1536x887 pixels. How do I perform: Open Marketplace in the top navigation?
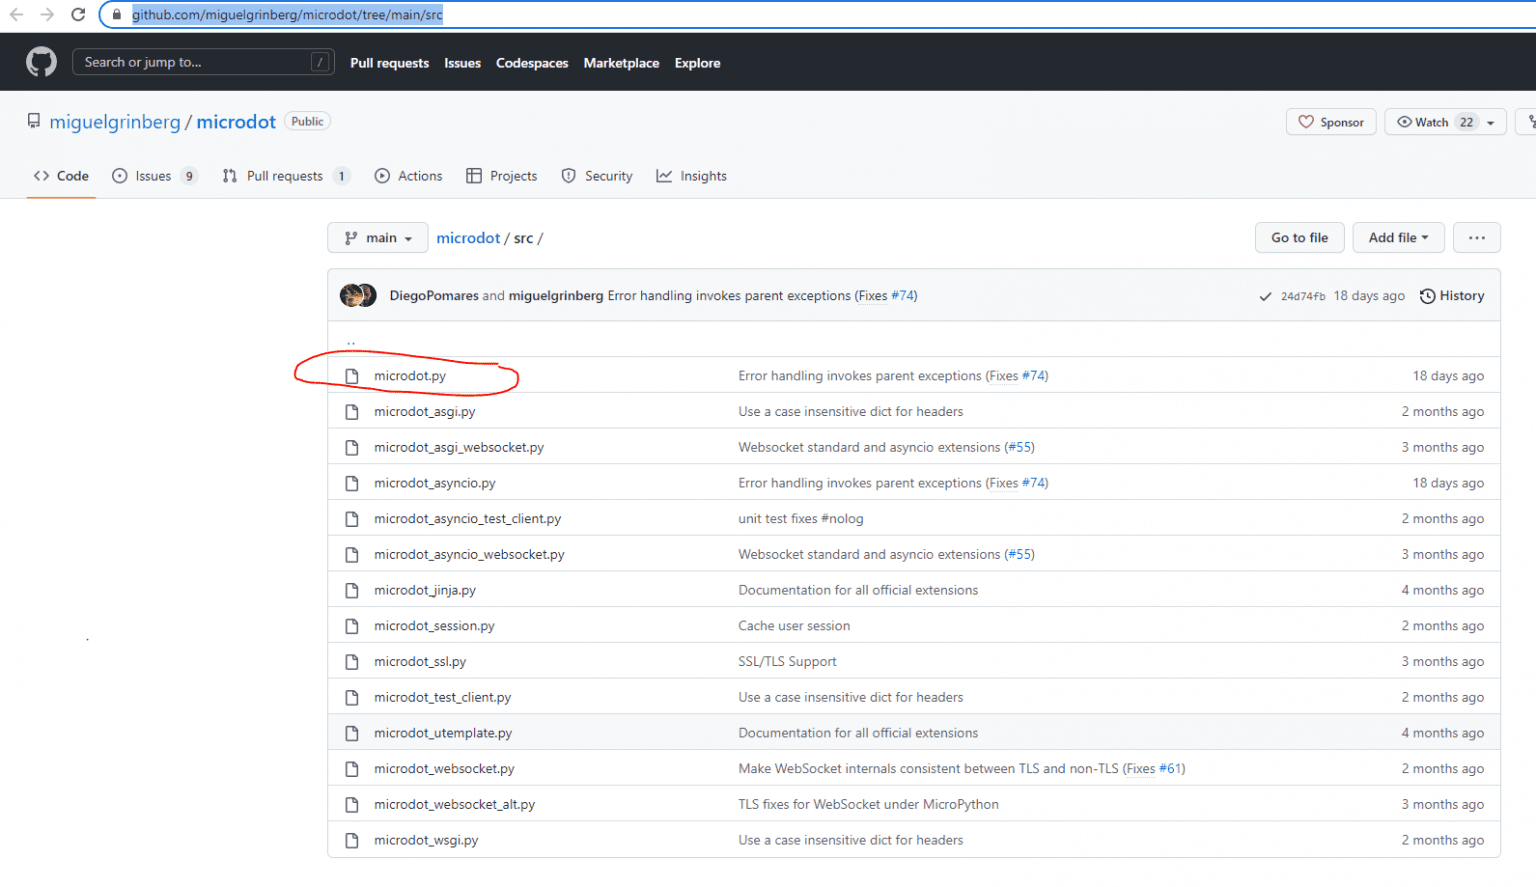coord(621,63)
